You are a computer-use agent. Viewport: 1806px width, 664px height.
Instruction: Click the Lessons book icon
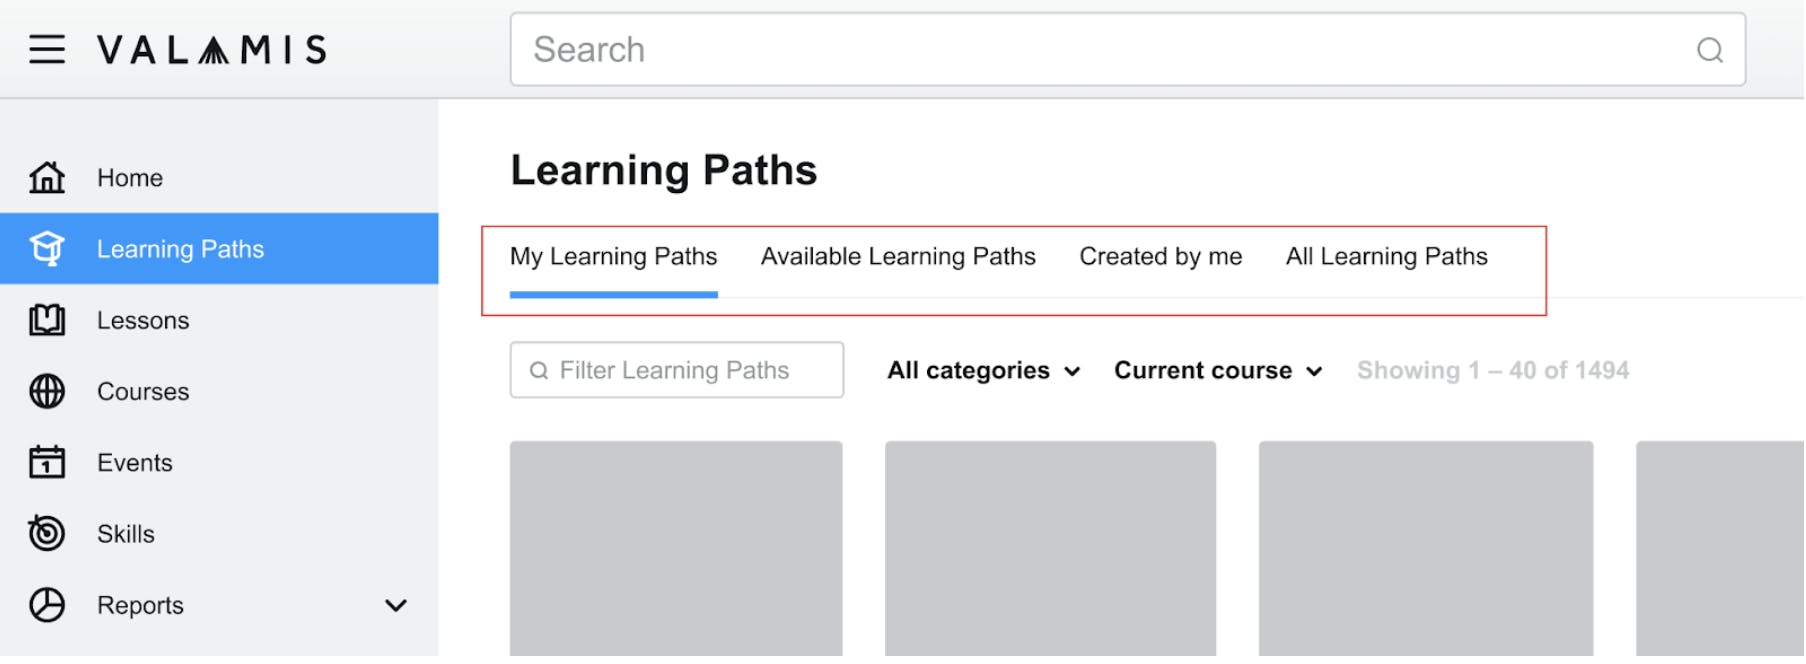click(x=47, y=320)
